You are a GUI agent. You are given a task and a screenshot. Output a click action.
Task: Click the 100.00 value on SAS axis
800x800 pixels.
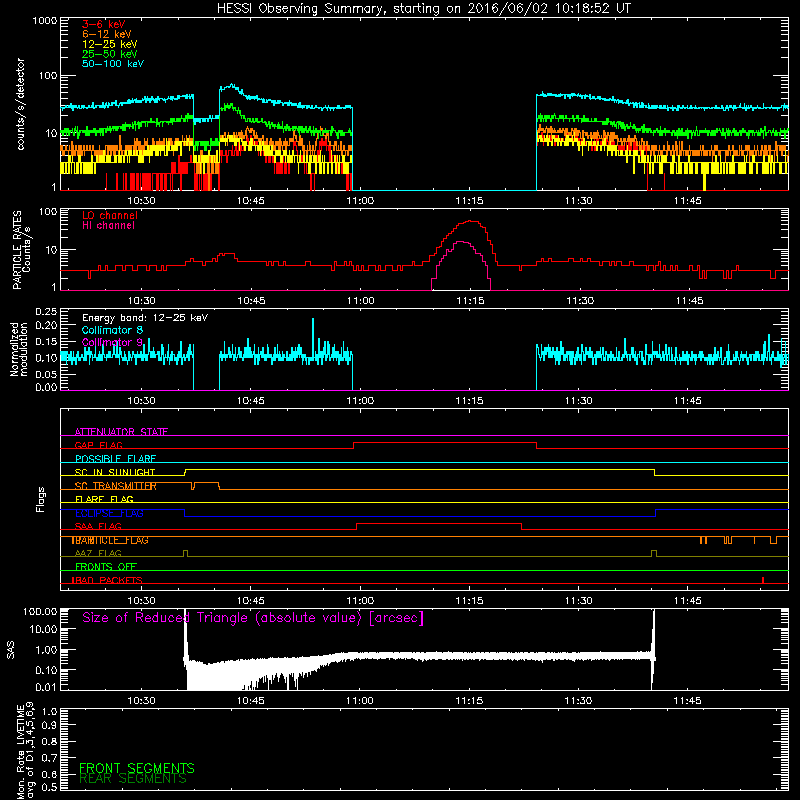point(40,612)
